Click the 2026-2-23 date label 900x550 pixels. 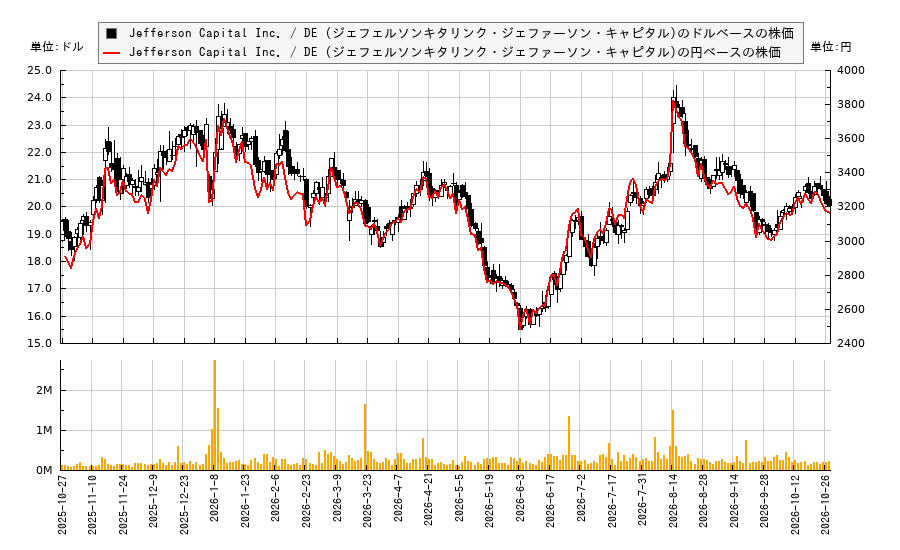306,502
